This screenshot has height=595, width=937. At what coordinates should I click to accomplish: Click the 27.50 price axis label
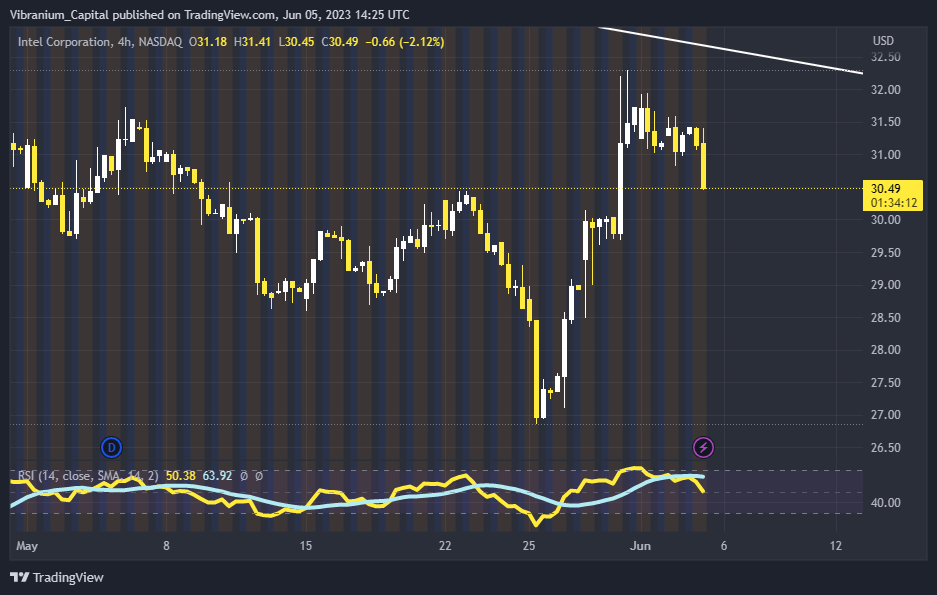(886, 383)
